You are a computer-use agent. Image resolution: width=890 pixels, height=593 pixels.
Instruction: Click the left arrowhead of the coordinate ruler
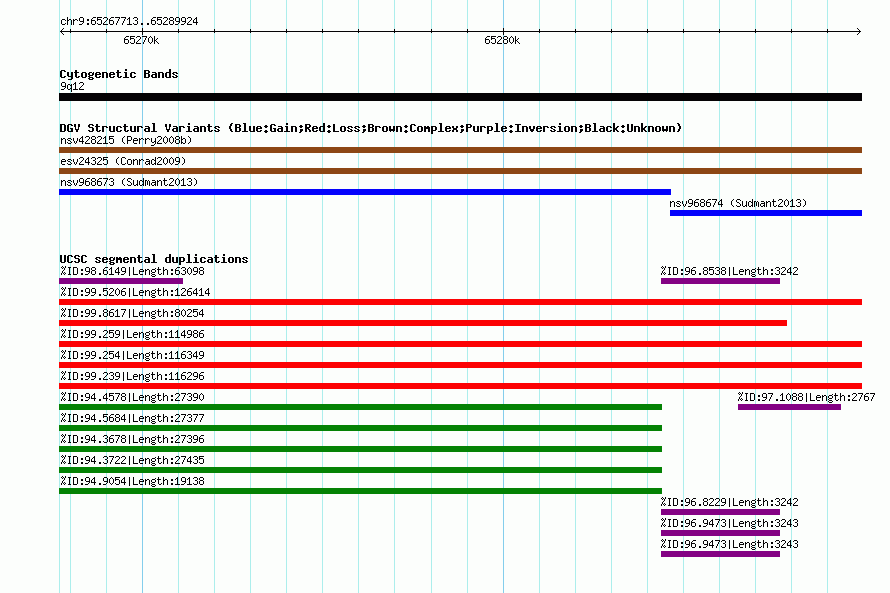pos(62,32)
